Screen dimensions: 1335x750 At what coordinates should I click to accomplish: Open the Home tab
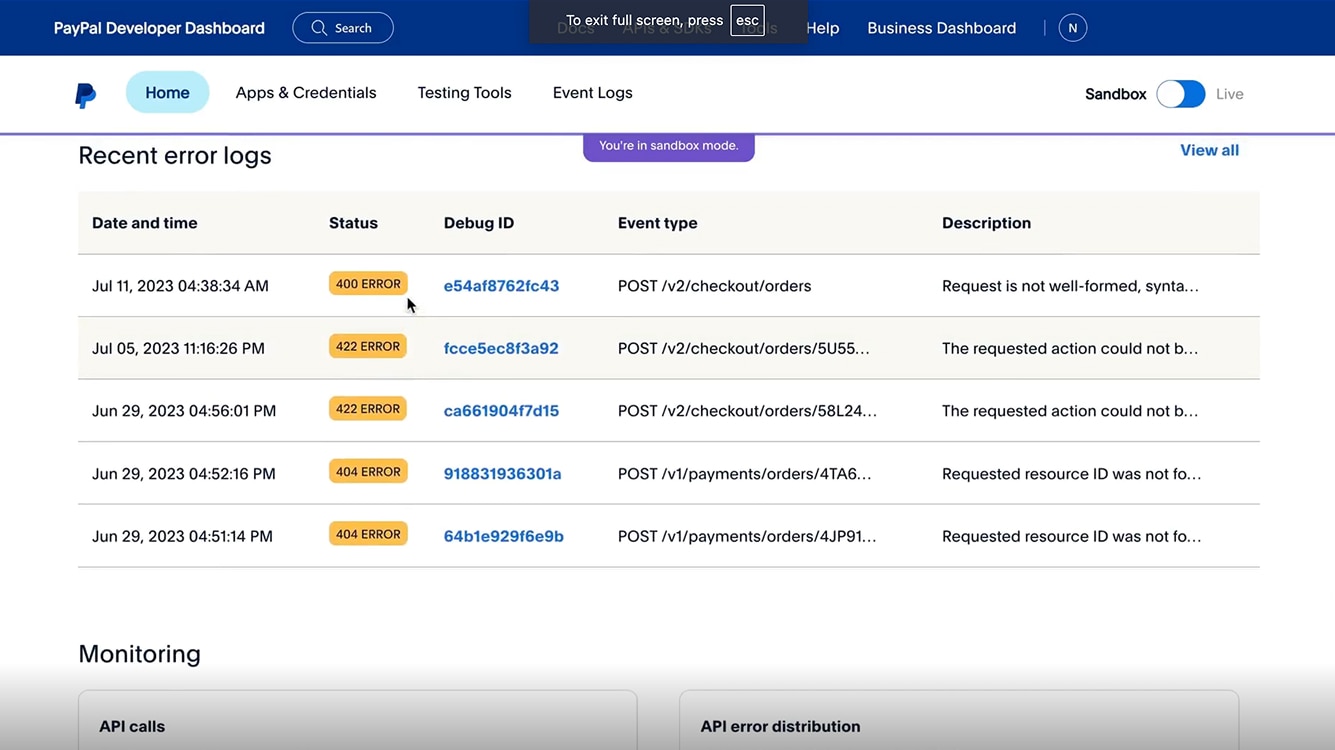click(167, 93)
